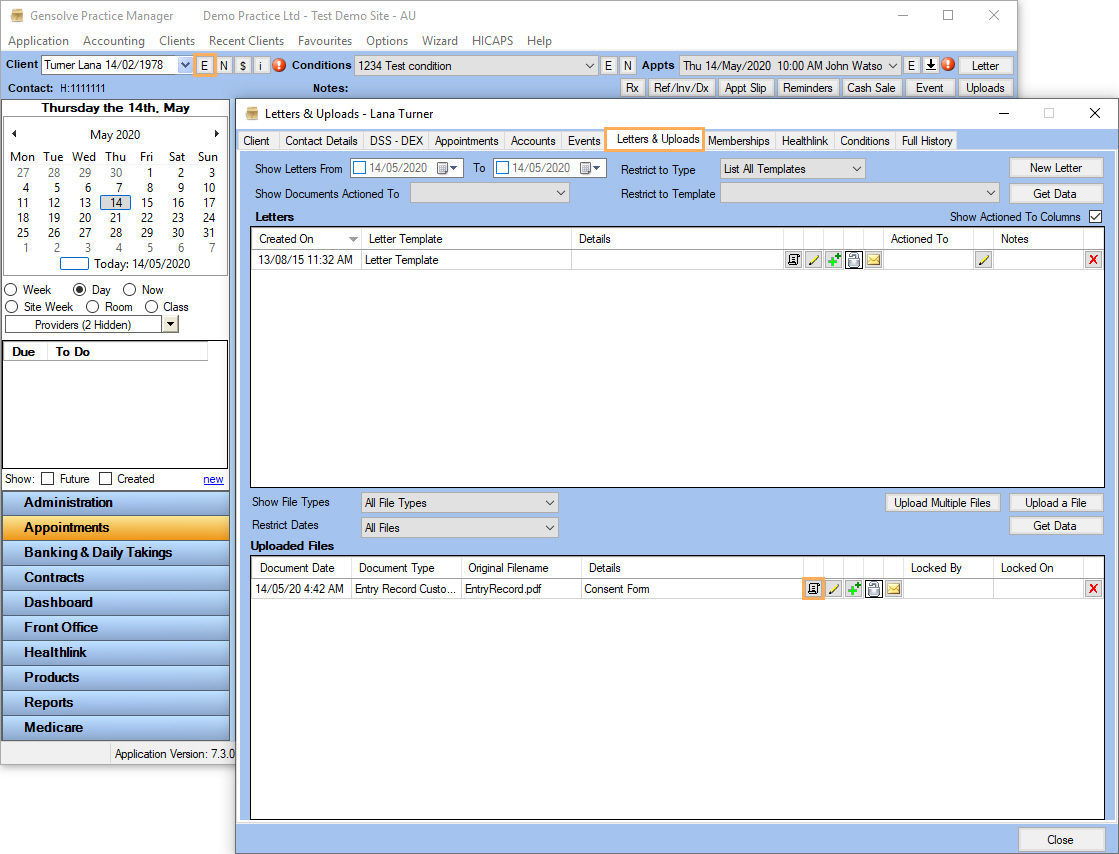The width and height of the screenshot is (1119, 854).
Task: Click the padlock icon in Letter Template row
Action: pos(853,260)
